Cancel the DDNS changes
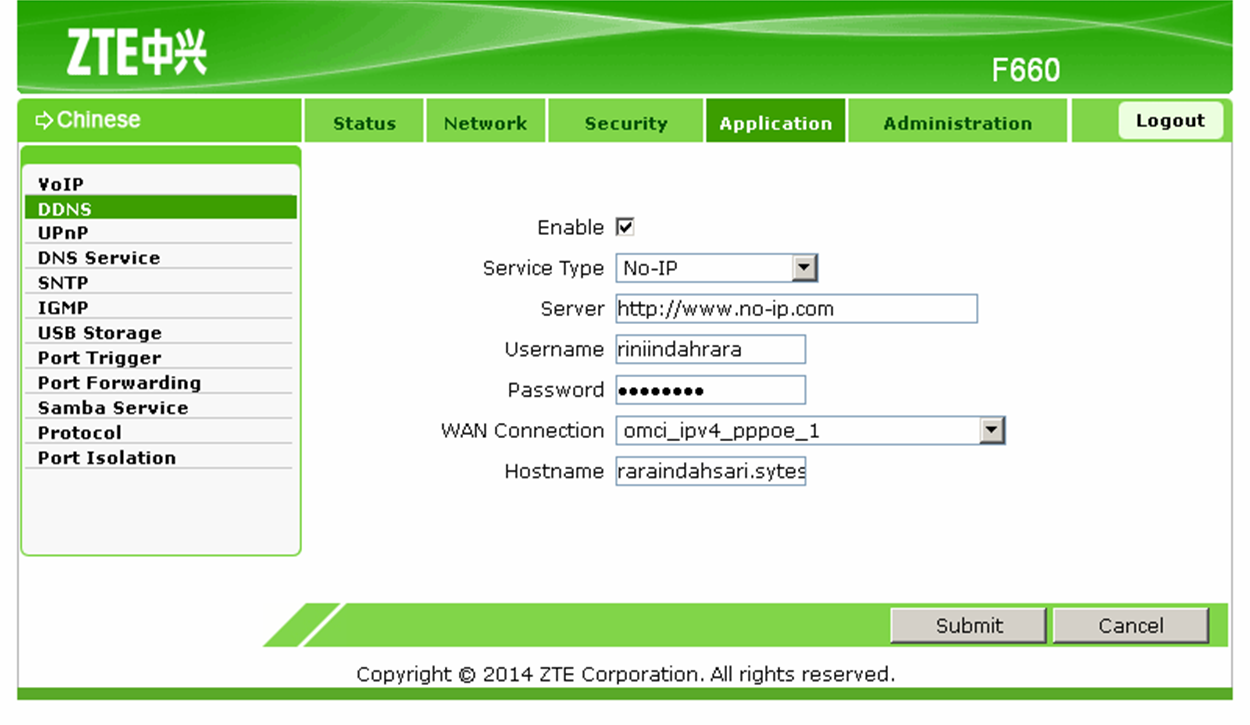 pyautogui.click(x=1131, y=625)
